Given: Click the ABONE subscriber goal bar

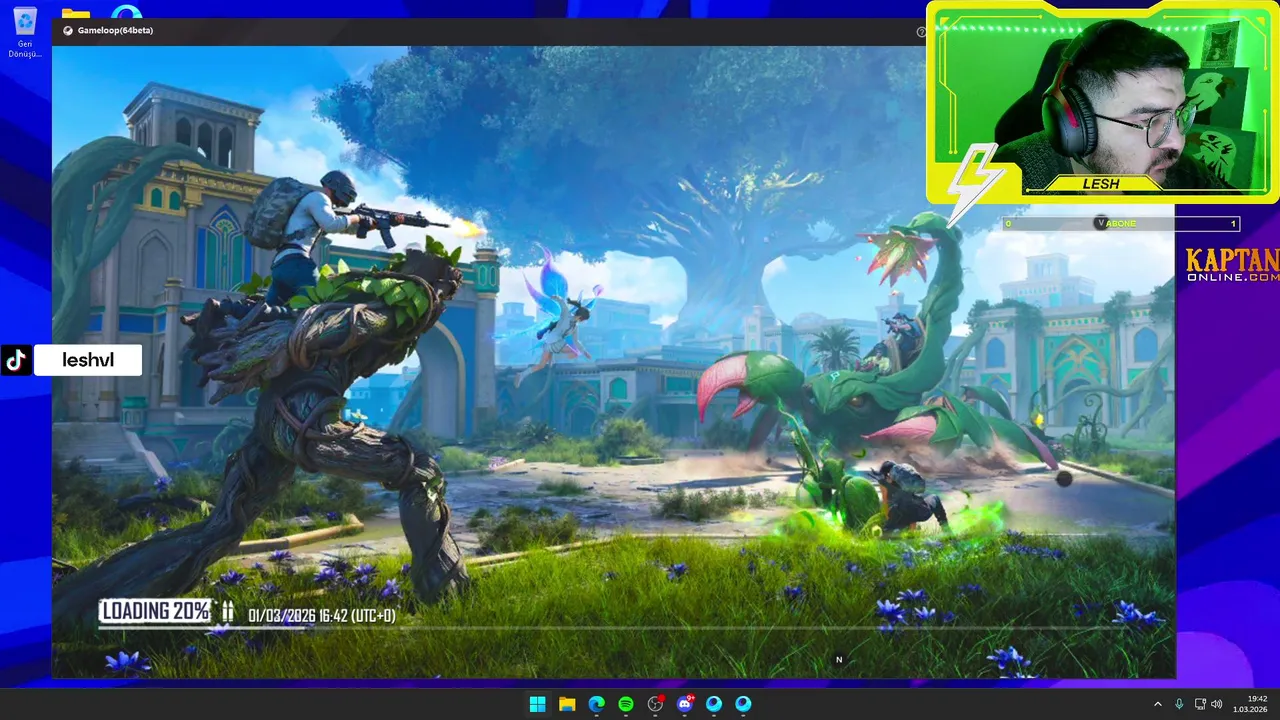Looking at the screenshot, I should pos(1121,223).
